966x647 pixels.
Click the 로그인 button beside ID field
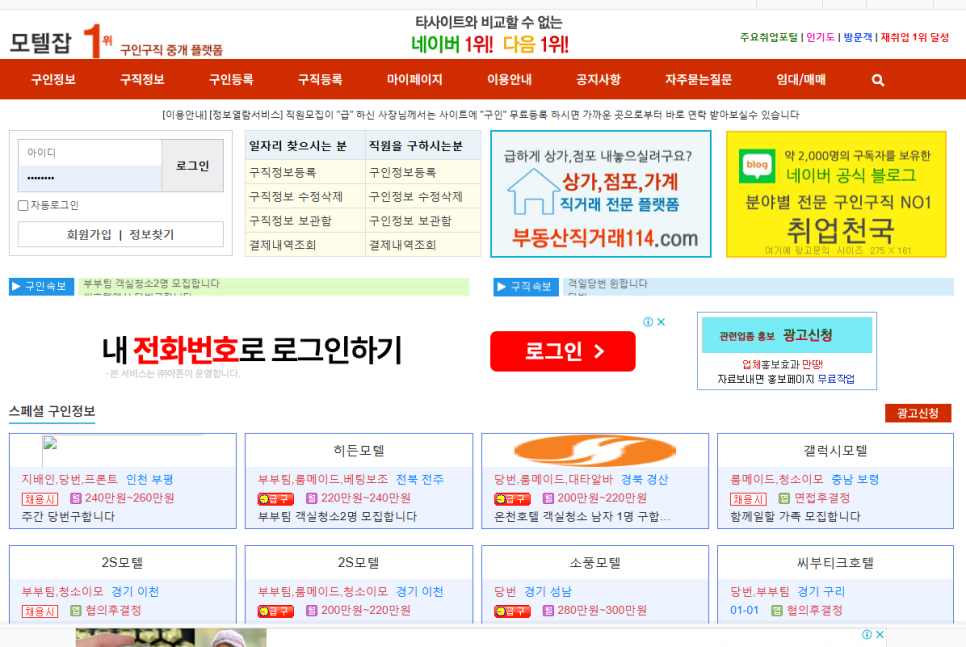coord(192,166)
